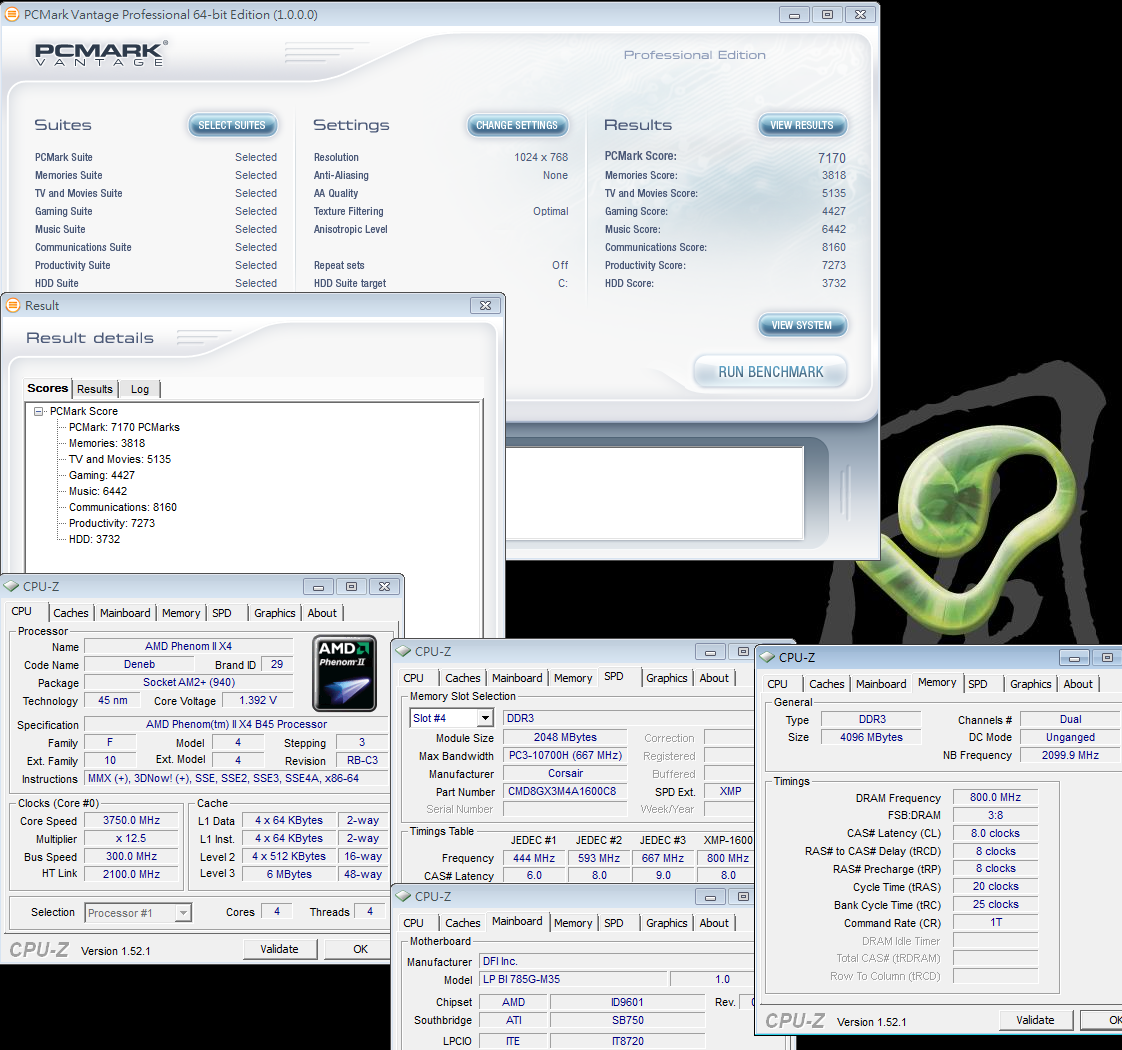Screen dimensions: 1122x1050
Task: Click the PCMark Vantage title bar icon
Action: click(x=12, y=14)
